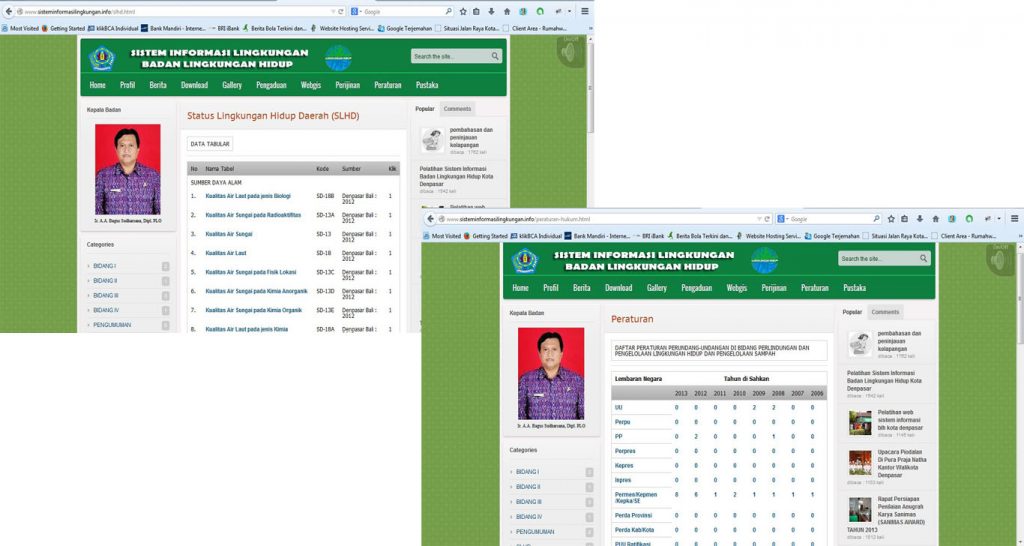This screenshot has height=546, width=1024.
Task: Toggle site sound speaker on SLHD page
Action: (570, 52)
